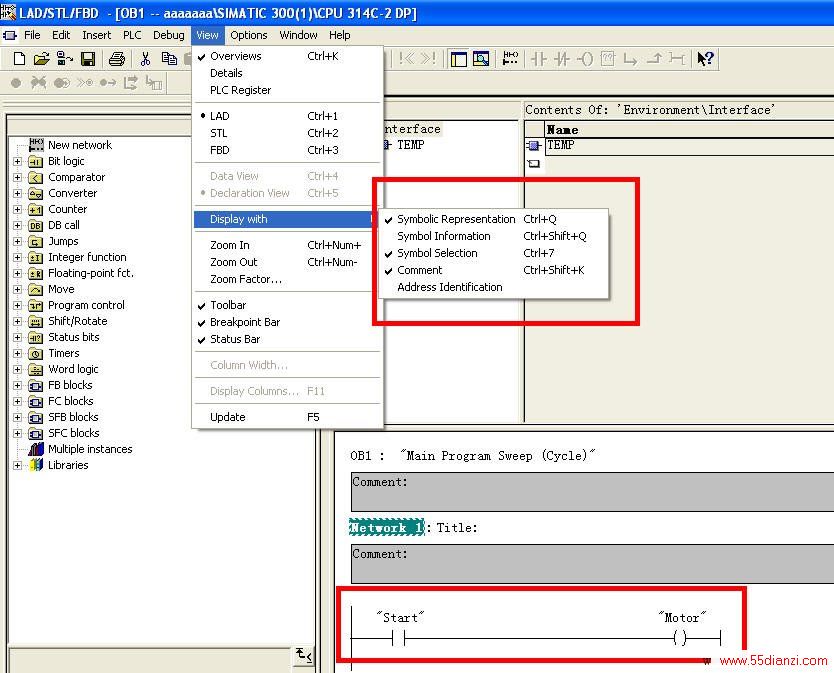Expand the Comparator tree node
834x673 pixels.
pos(18,177)
